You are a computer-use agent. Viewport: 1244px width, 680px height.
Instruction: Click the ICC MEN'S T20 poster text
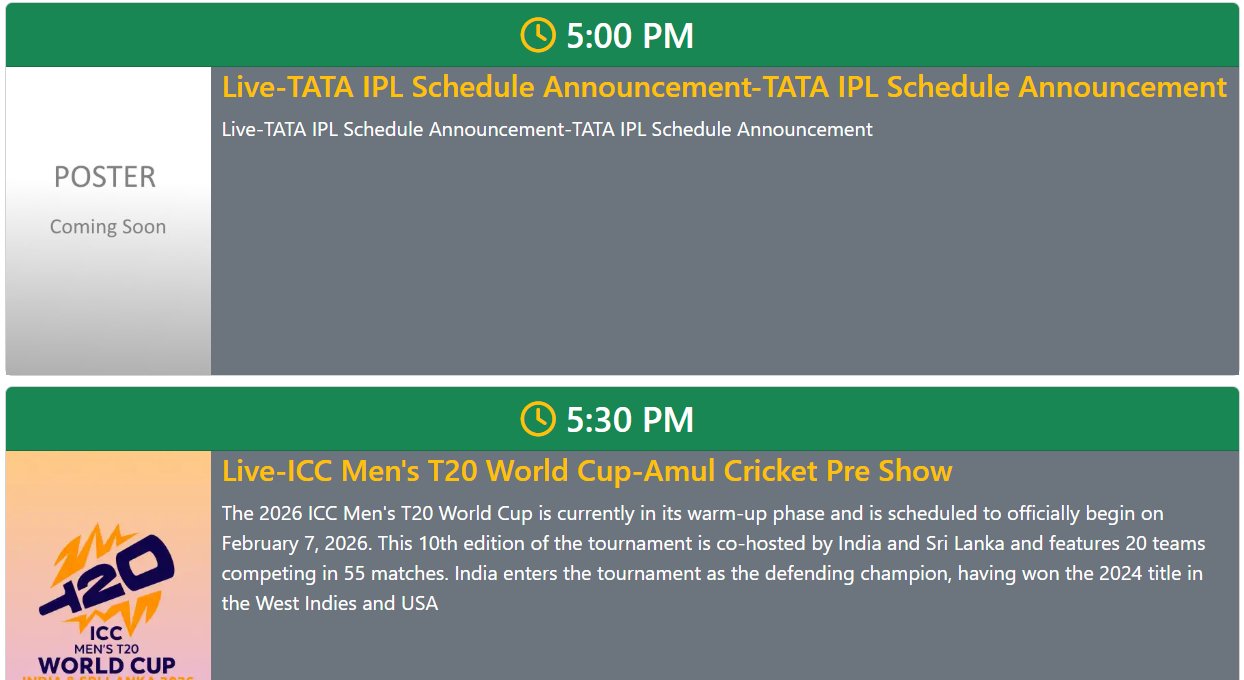(107, 641)
